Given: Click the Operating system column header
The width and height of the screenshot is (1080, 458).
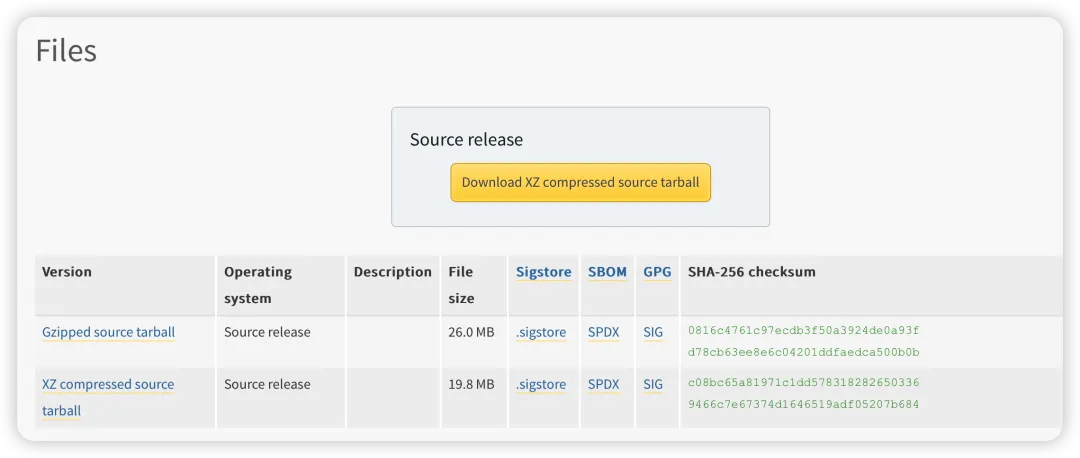Looking at the screenshot, I should pyautogui.click(x=258, y=285).
